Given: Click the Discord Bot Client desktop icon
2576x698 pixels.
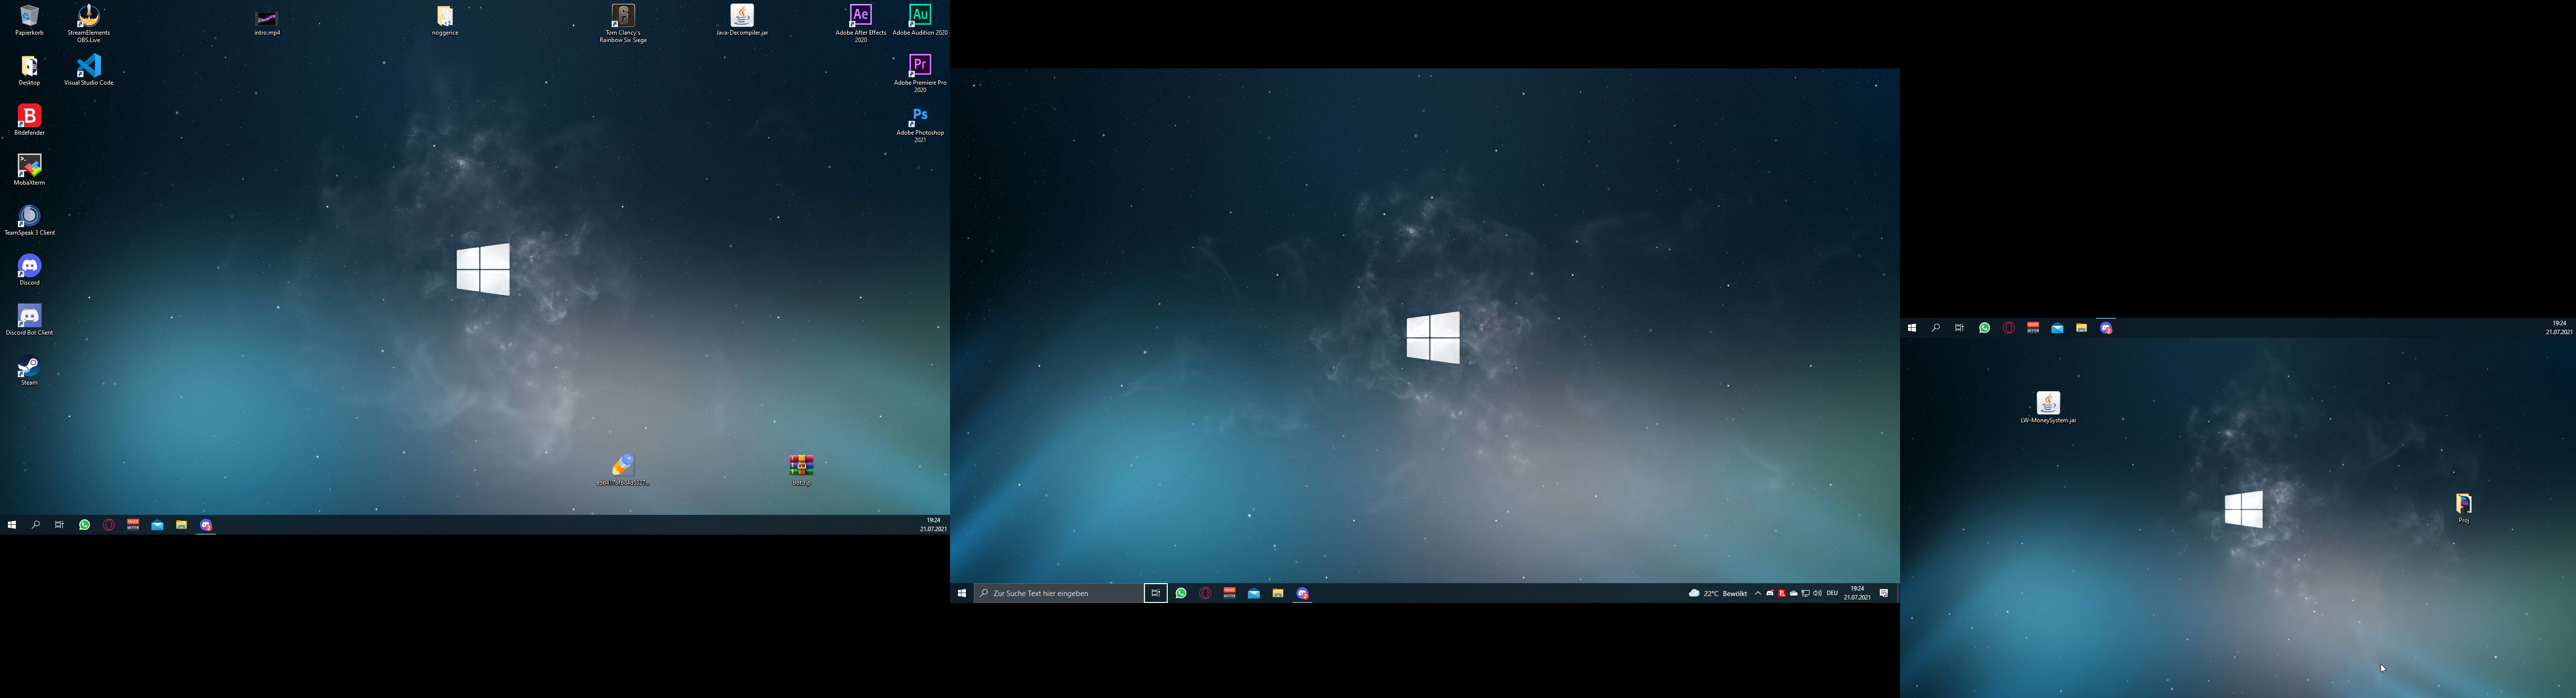Looking at the screenshot, I should tap(30, 316).
